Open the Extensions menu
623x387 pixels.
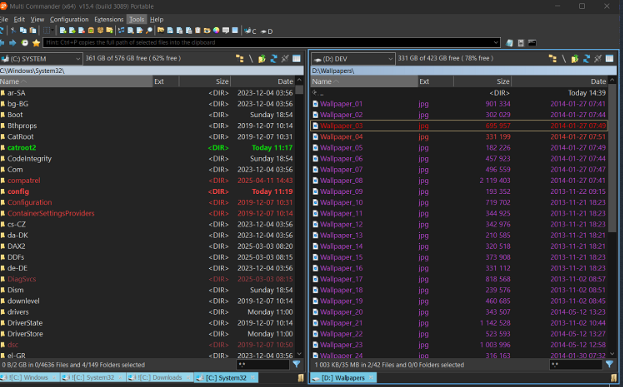click(x=109, y=19)
